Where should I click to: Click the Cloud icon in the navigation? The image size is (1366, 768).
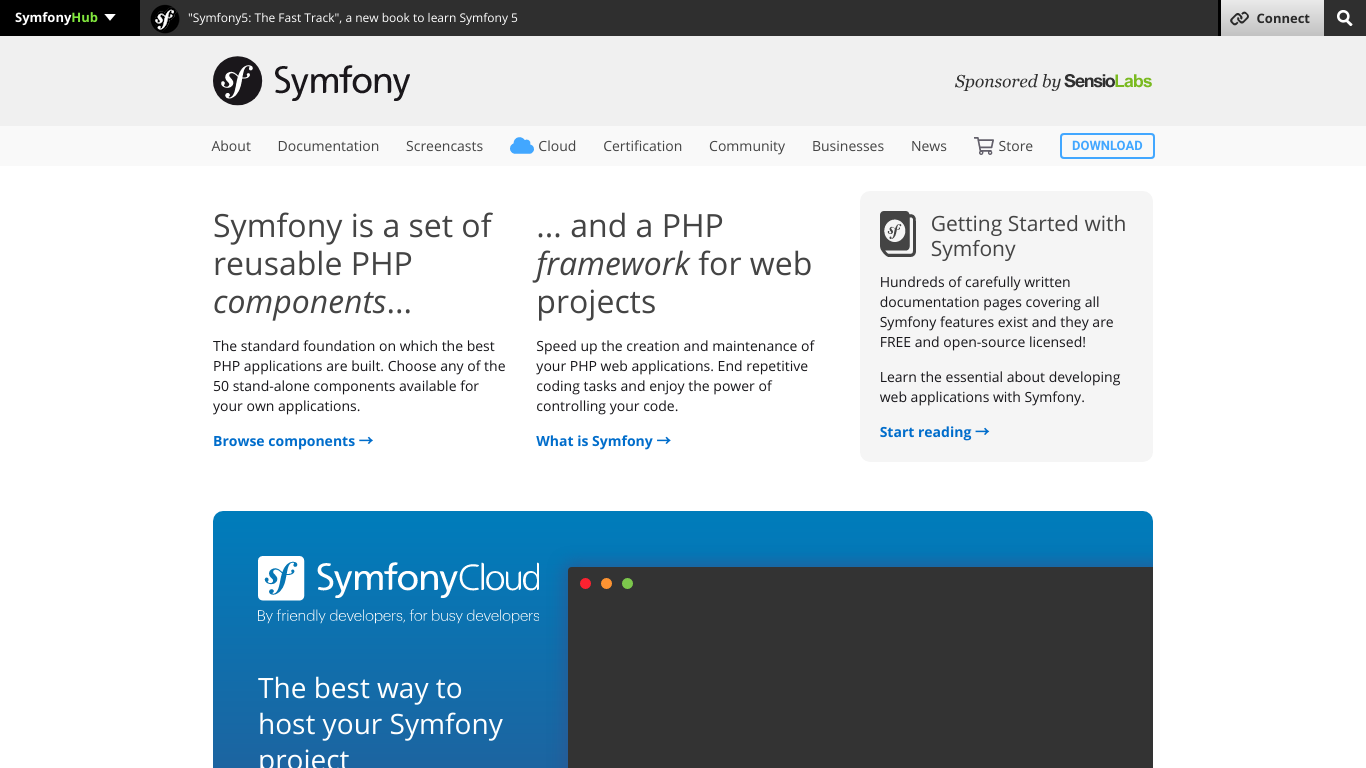521,146
